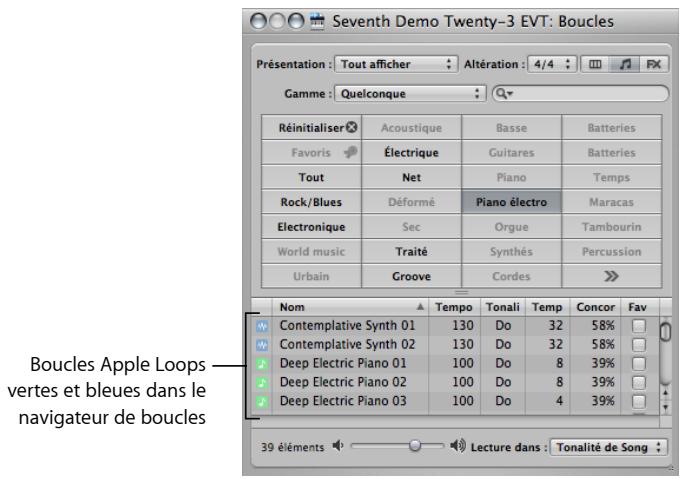Select the FX sound effects view
Viewport: 687px width, 479px height.
(654, 64)
